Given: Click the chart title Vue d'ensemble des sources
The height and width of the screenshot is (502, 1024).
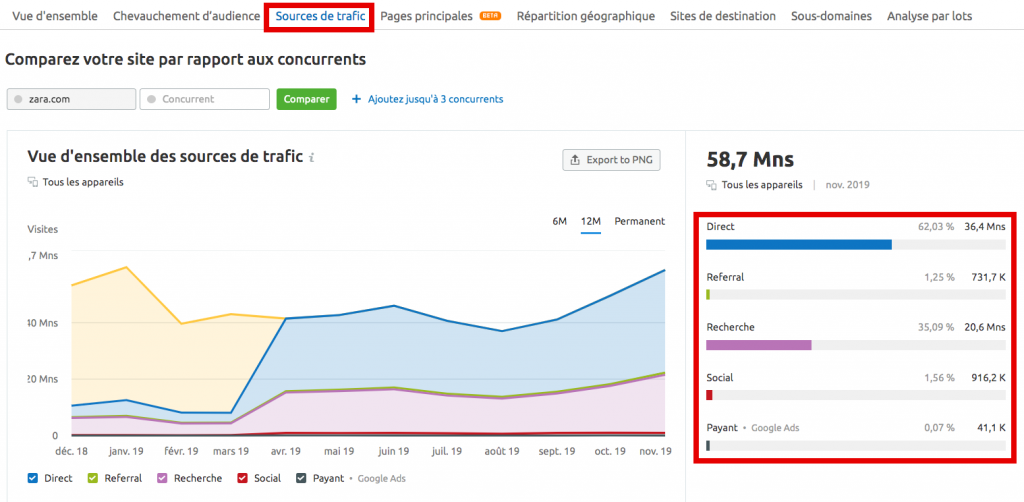Looking at the screenshot, I should pos(165,157).
